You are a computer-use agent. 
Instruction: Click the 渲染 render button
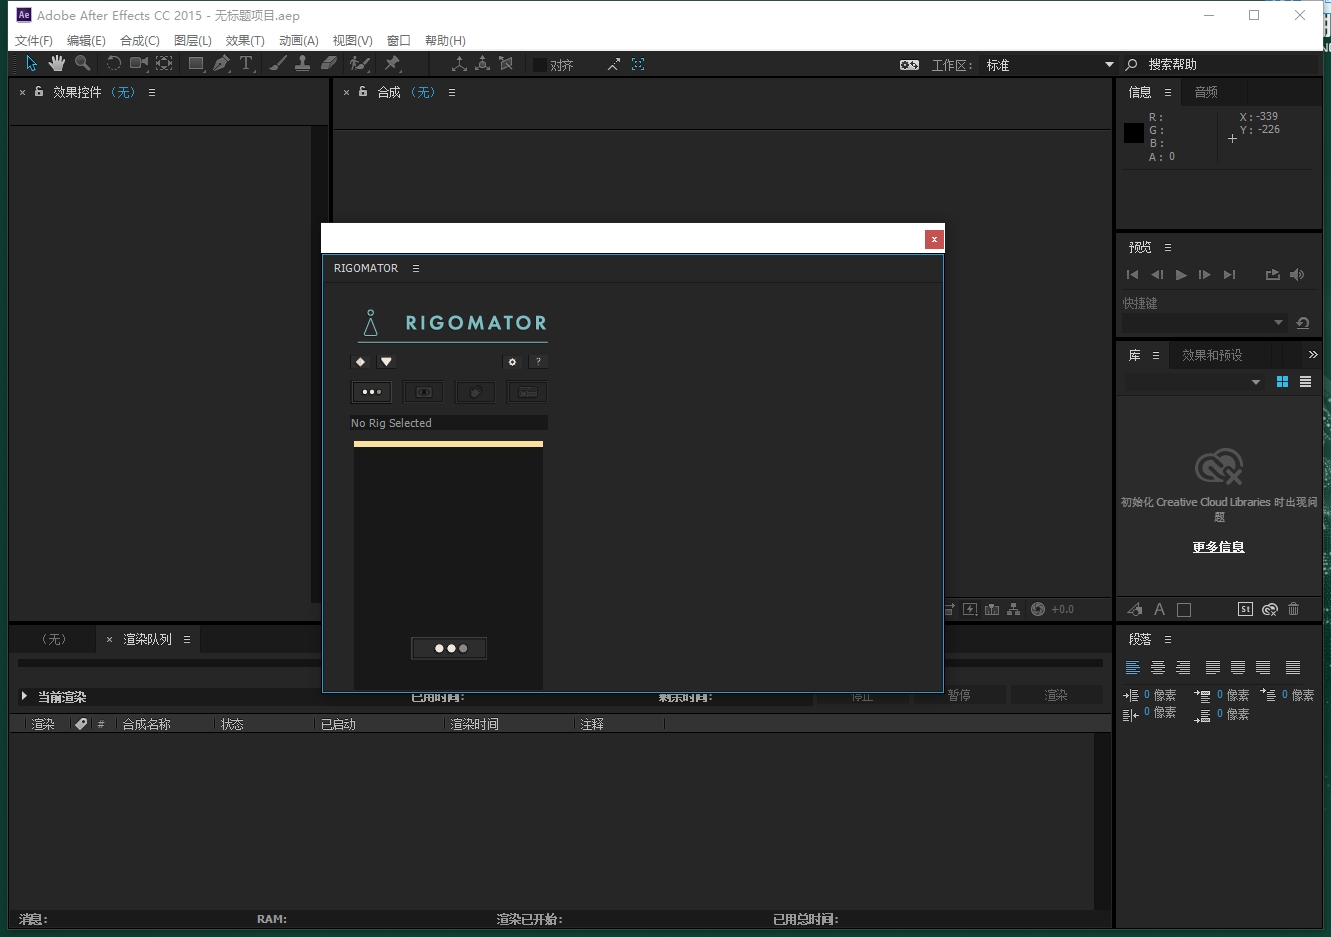(1056, 695)
